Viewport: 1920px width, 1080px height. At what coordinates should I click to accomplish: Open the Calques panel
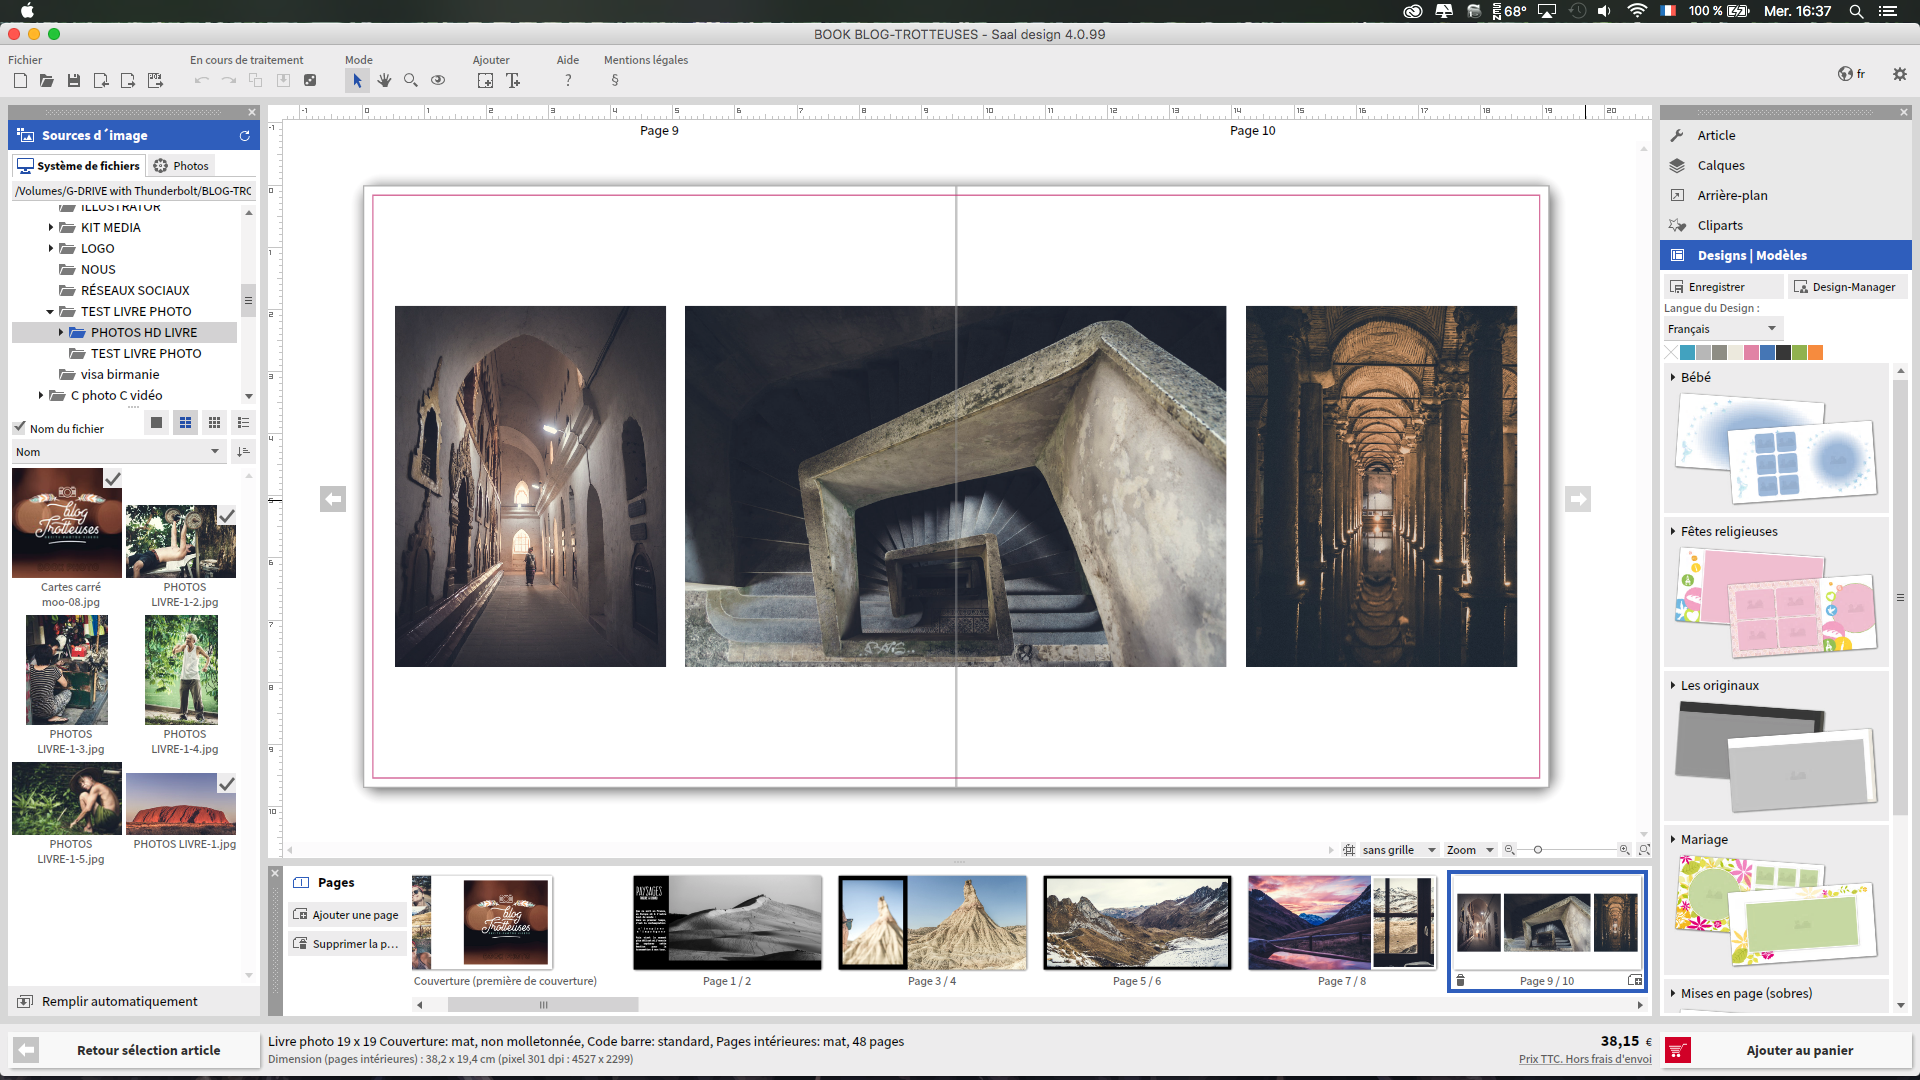[x=1720, y=166]
